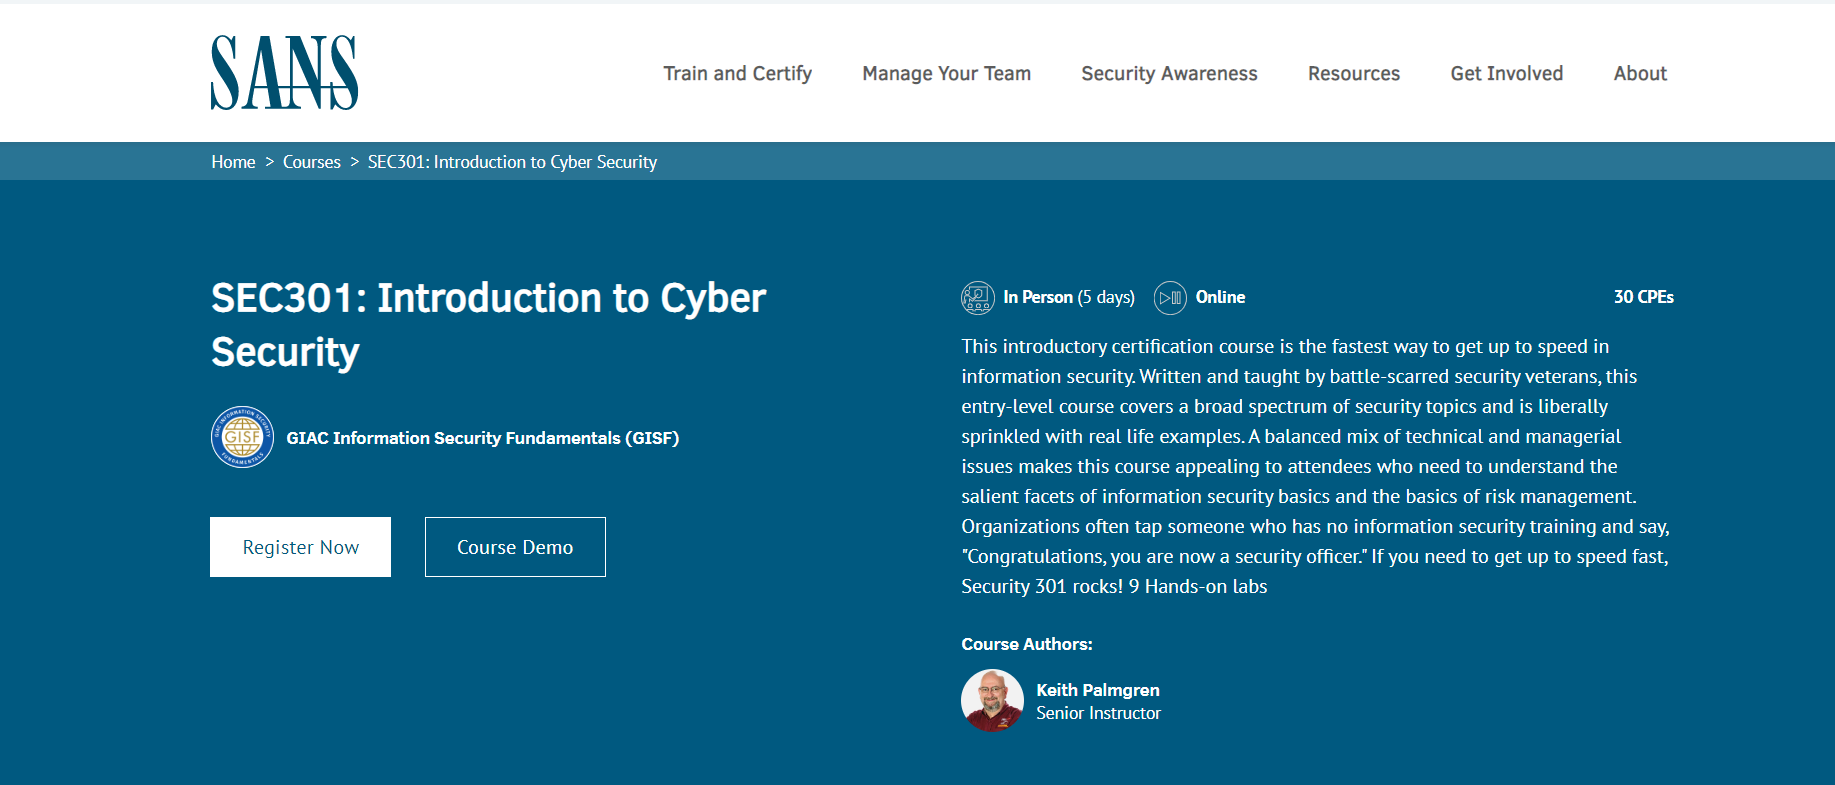Go to Courses breadcrumb

(312, 162)
